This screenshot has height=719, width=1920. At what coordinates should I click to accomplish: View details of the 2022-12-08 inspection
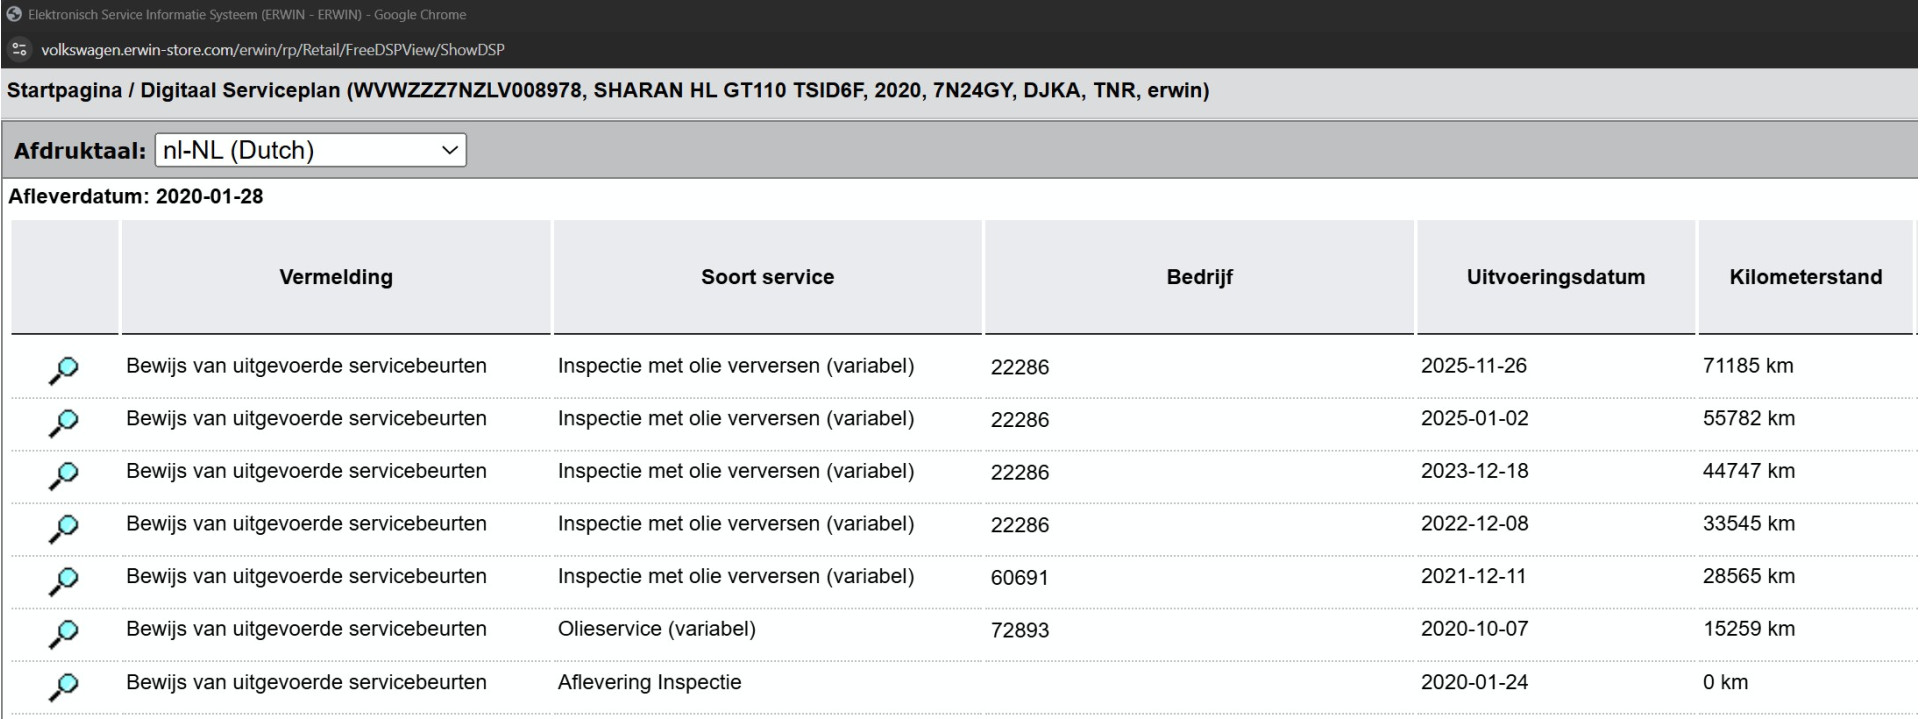[x=63, y=528]
